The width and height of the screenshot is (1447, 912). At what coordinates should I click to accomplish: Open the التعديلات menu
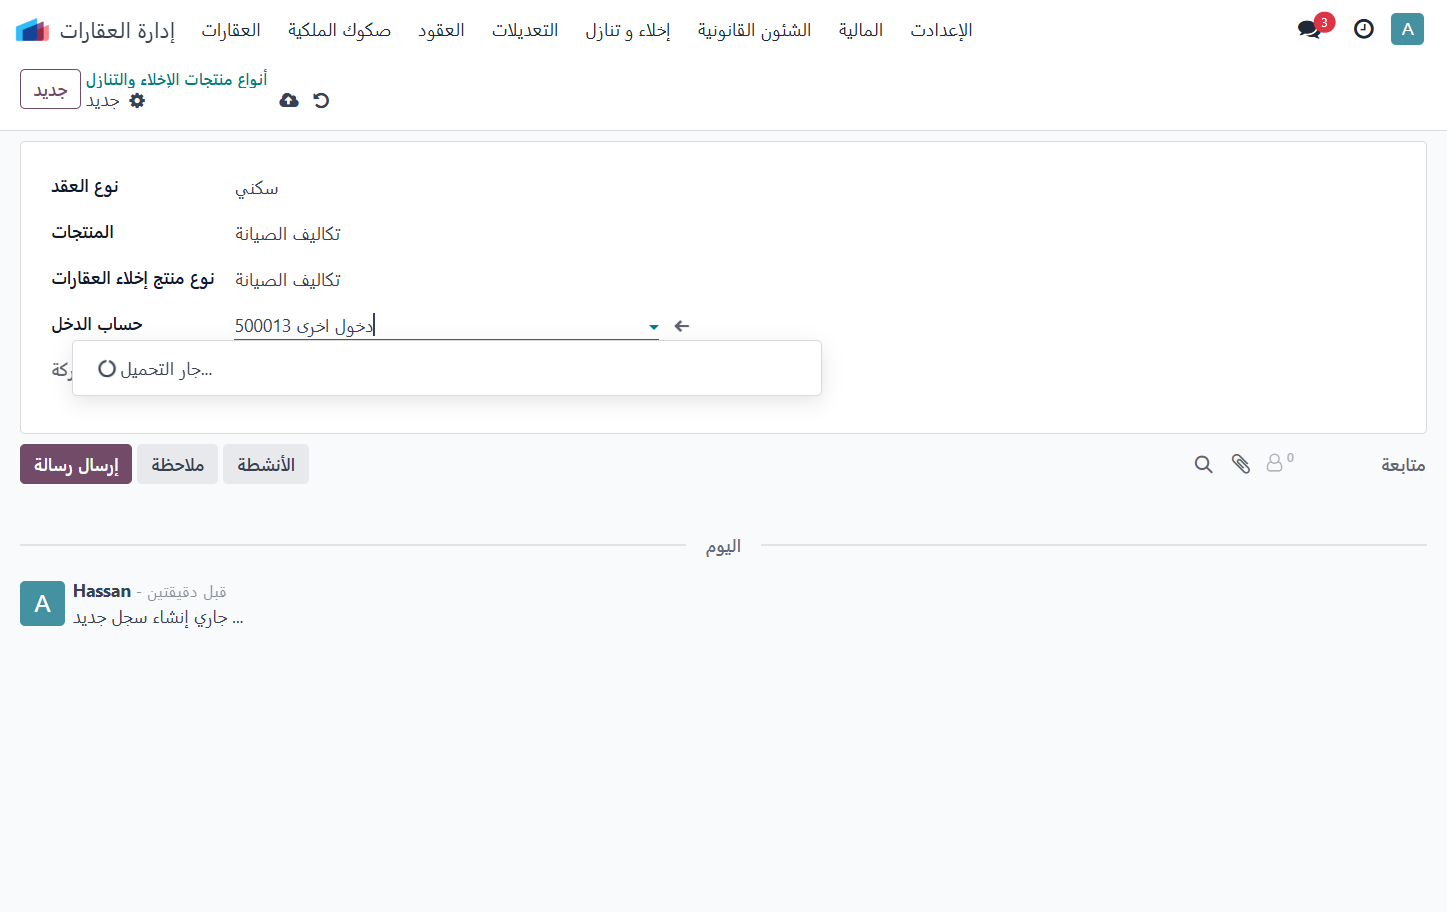pyautogui.click(x=525, y=30)
